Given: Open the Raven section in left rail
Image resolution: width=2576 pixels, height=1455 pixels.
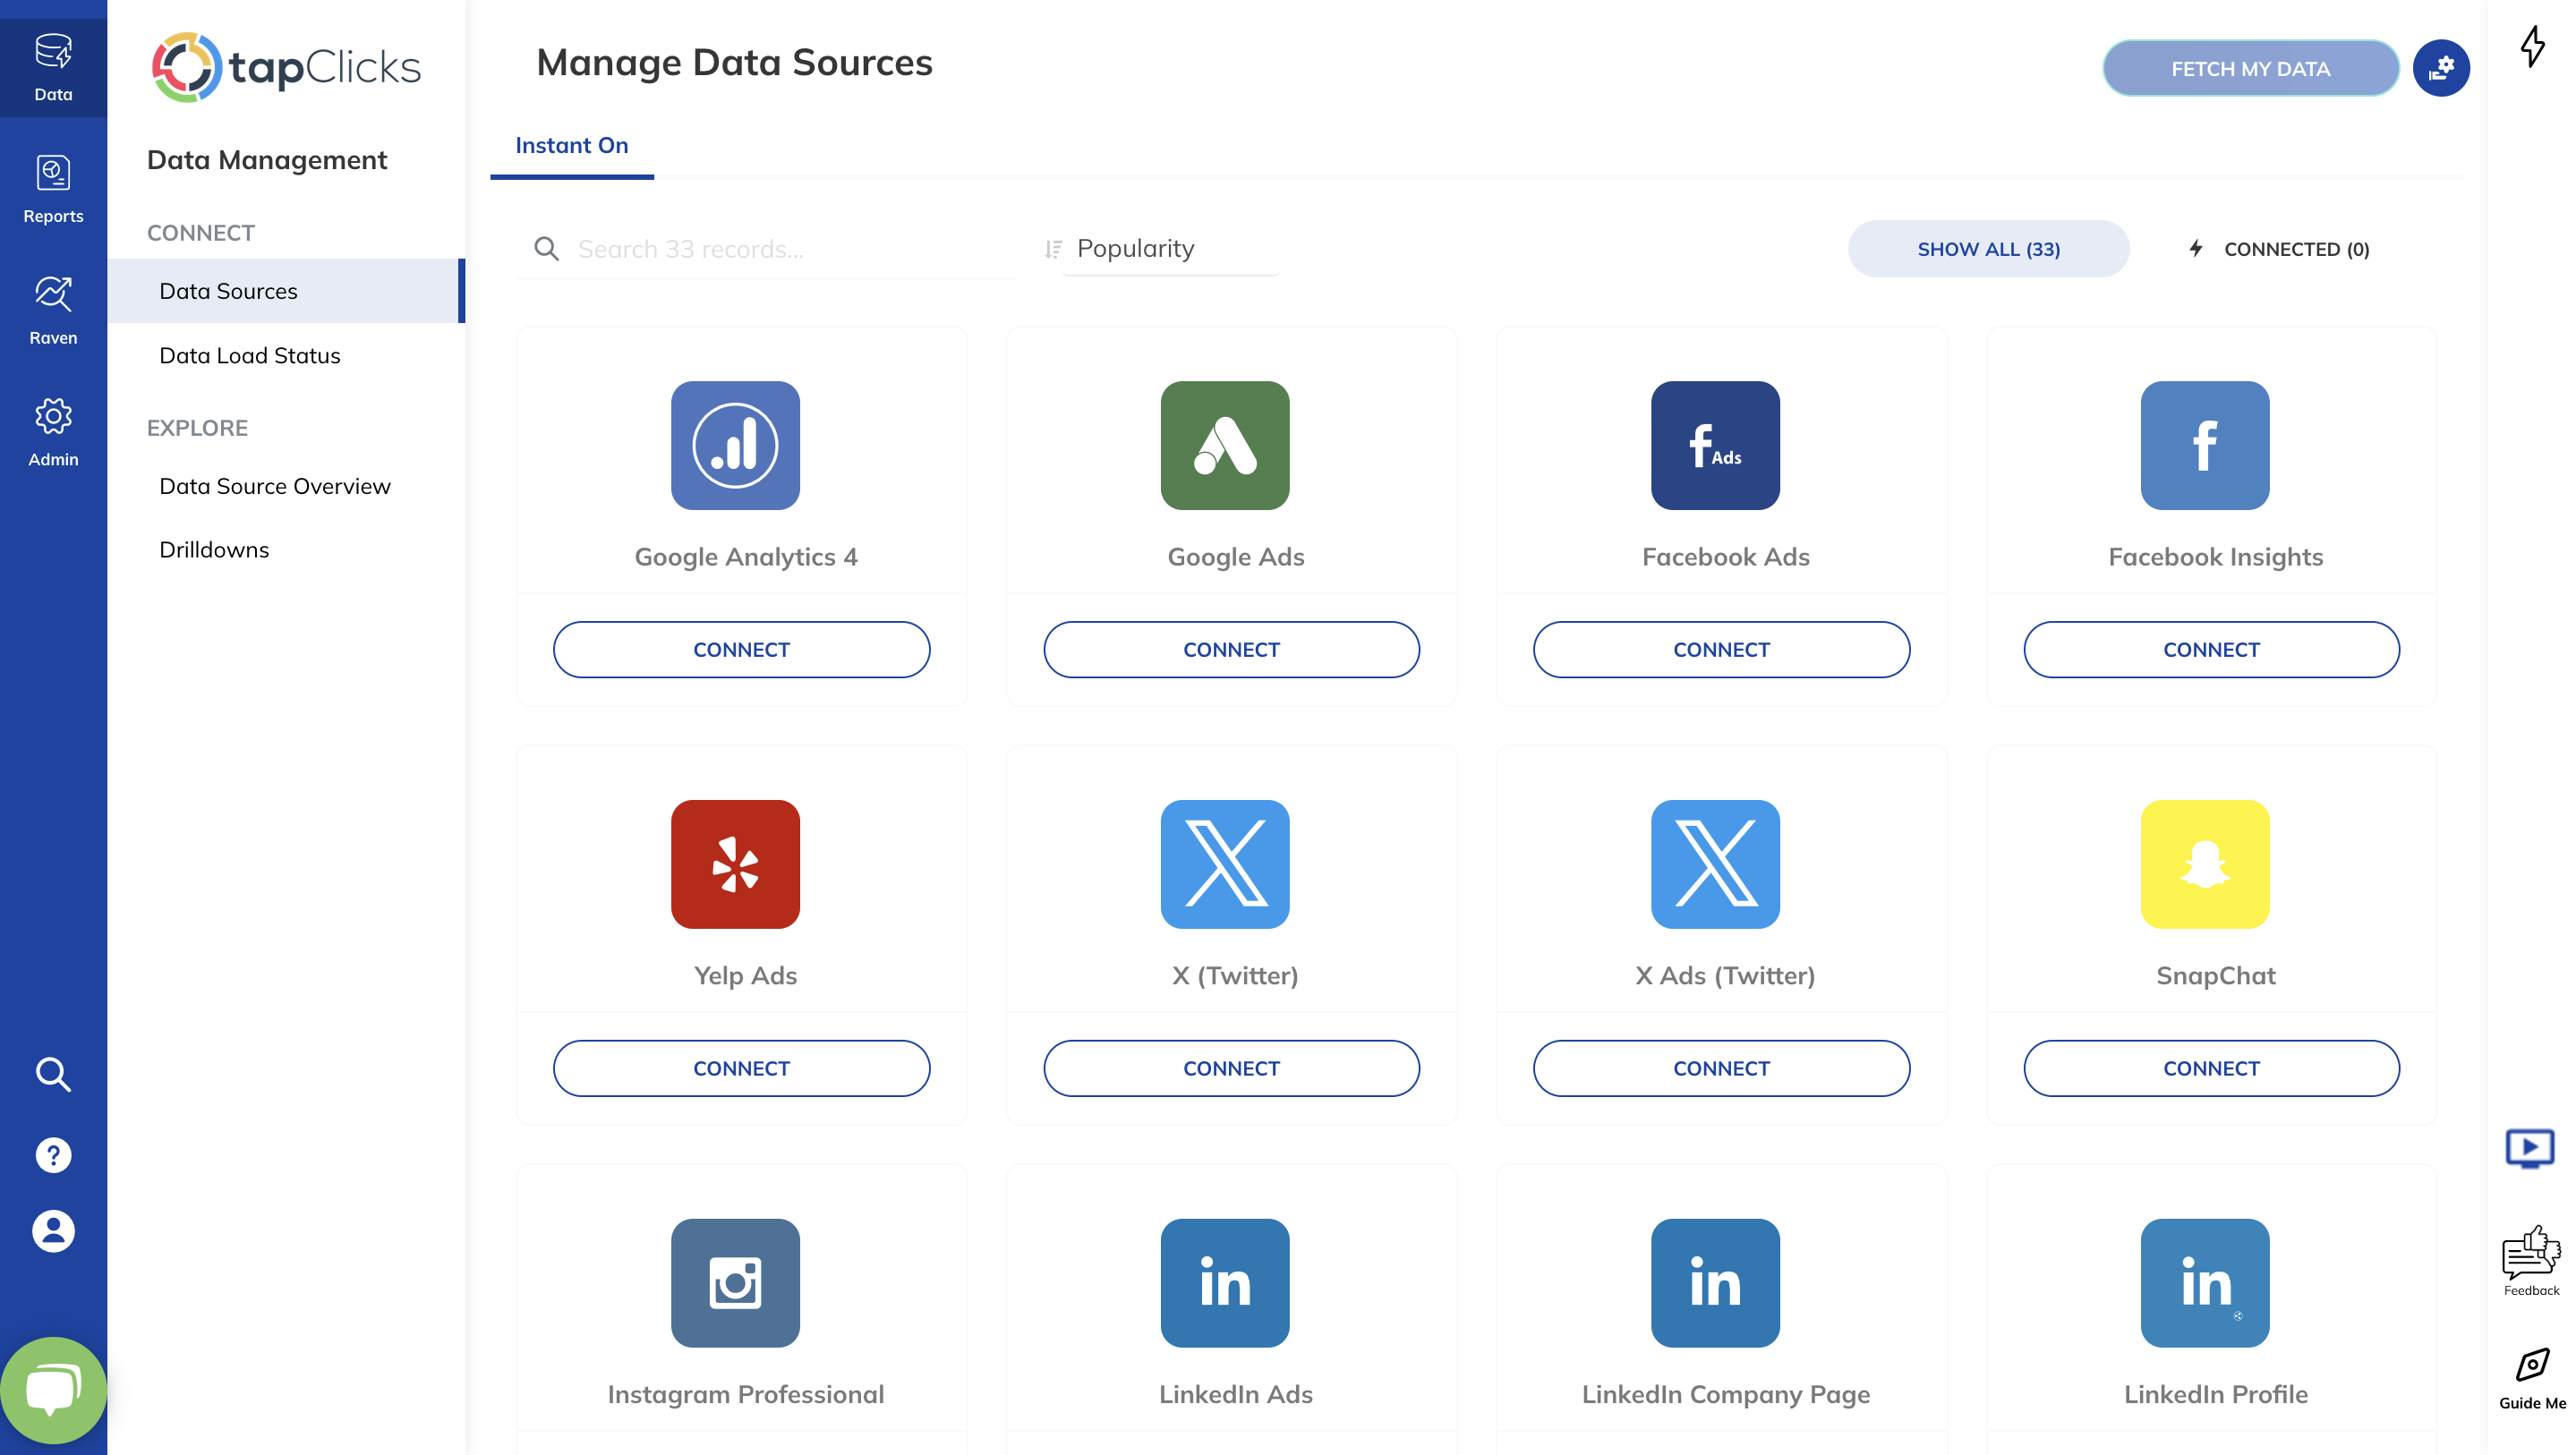Looking at the screenshot, I should (53, 311).
